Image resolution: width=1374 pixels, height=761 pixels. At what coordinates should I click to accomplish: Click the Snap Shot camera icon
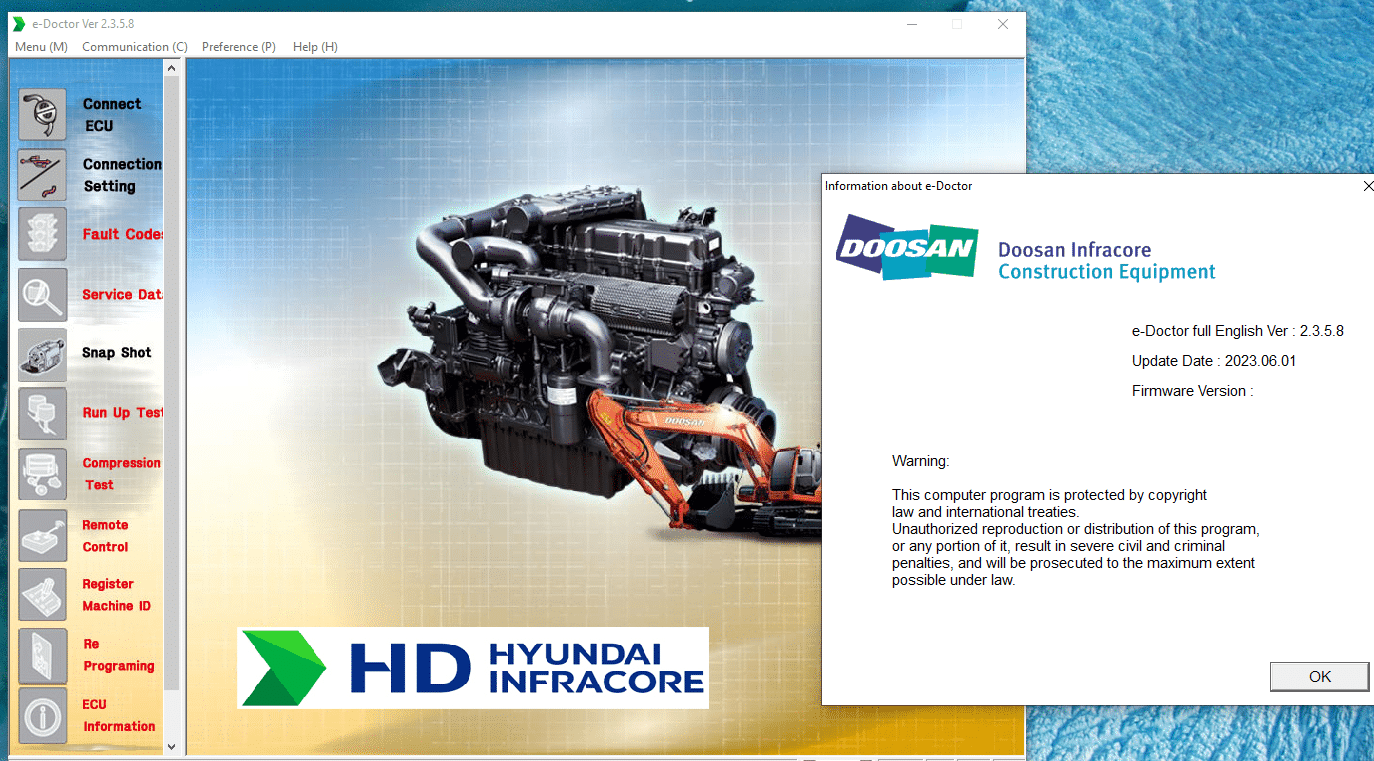(x=43, y=354)
